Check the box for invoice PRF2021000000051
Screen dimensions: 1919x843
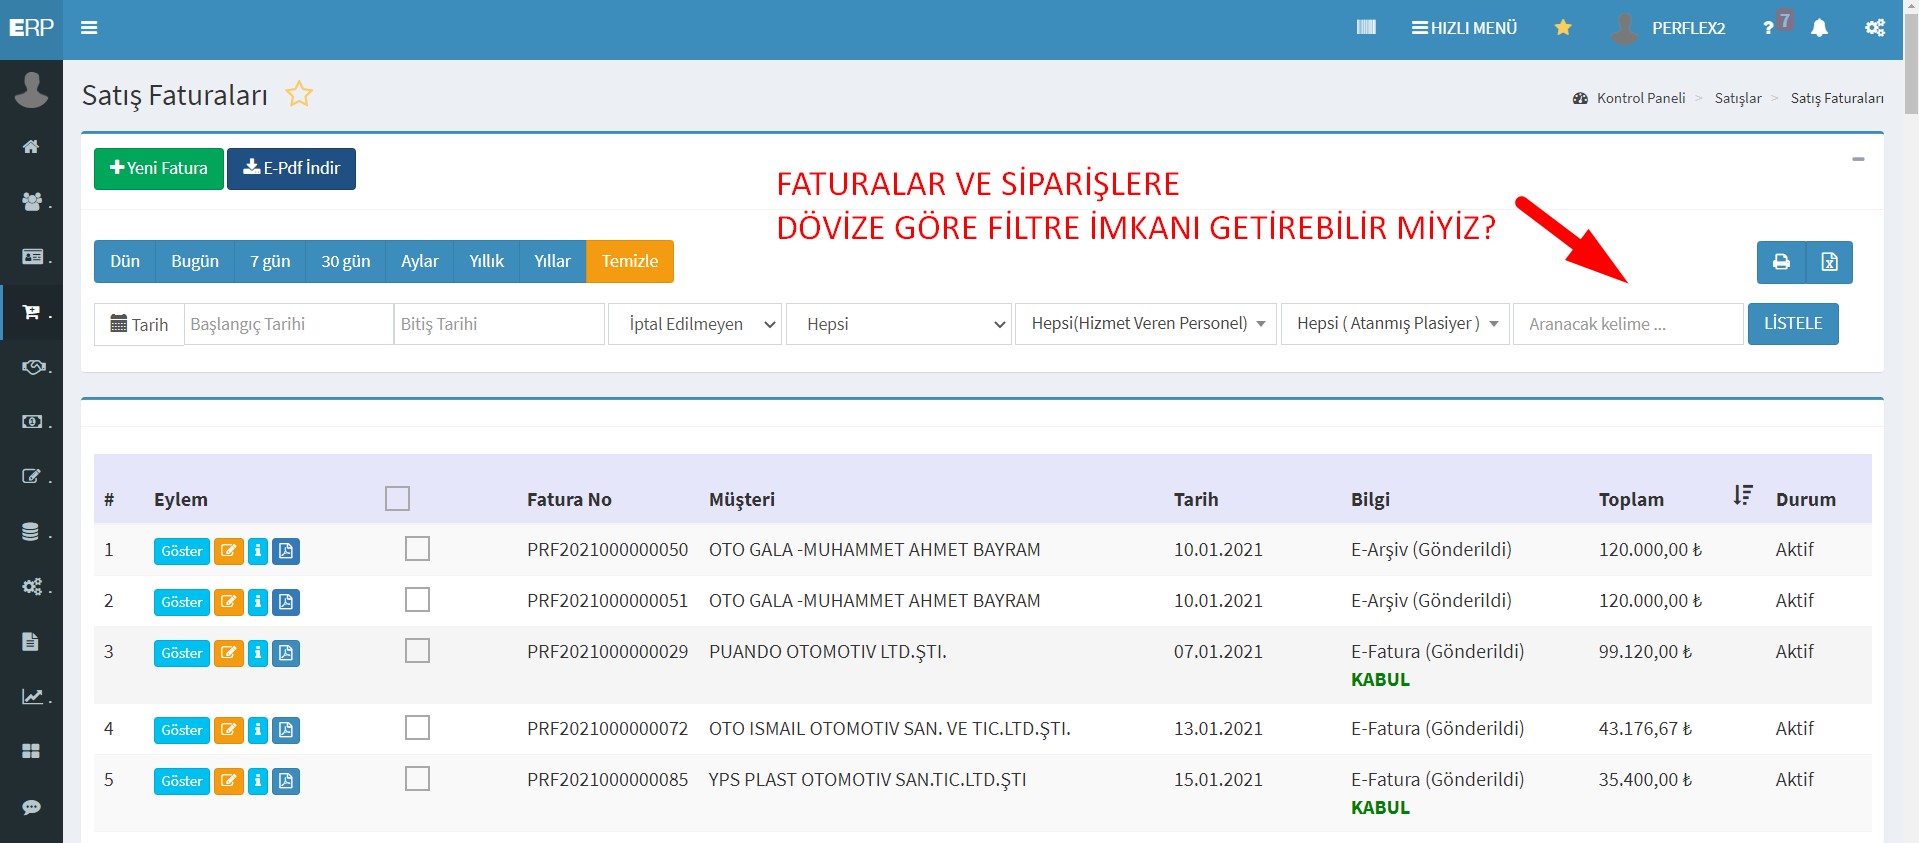pyautogui.click(x=417, y=600)
